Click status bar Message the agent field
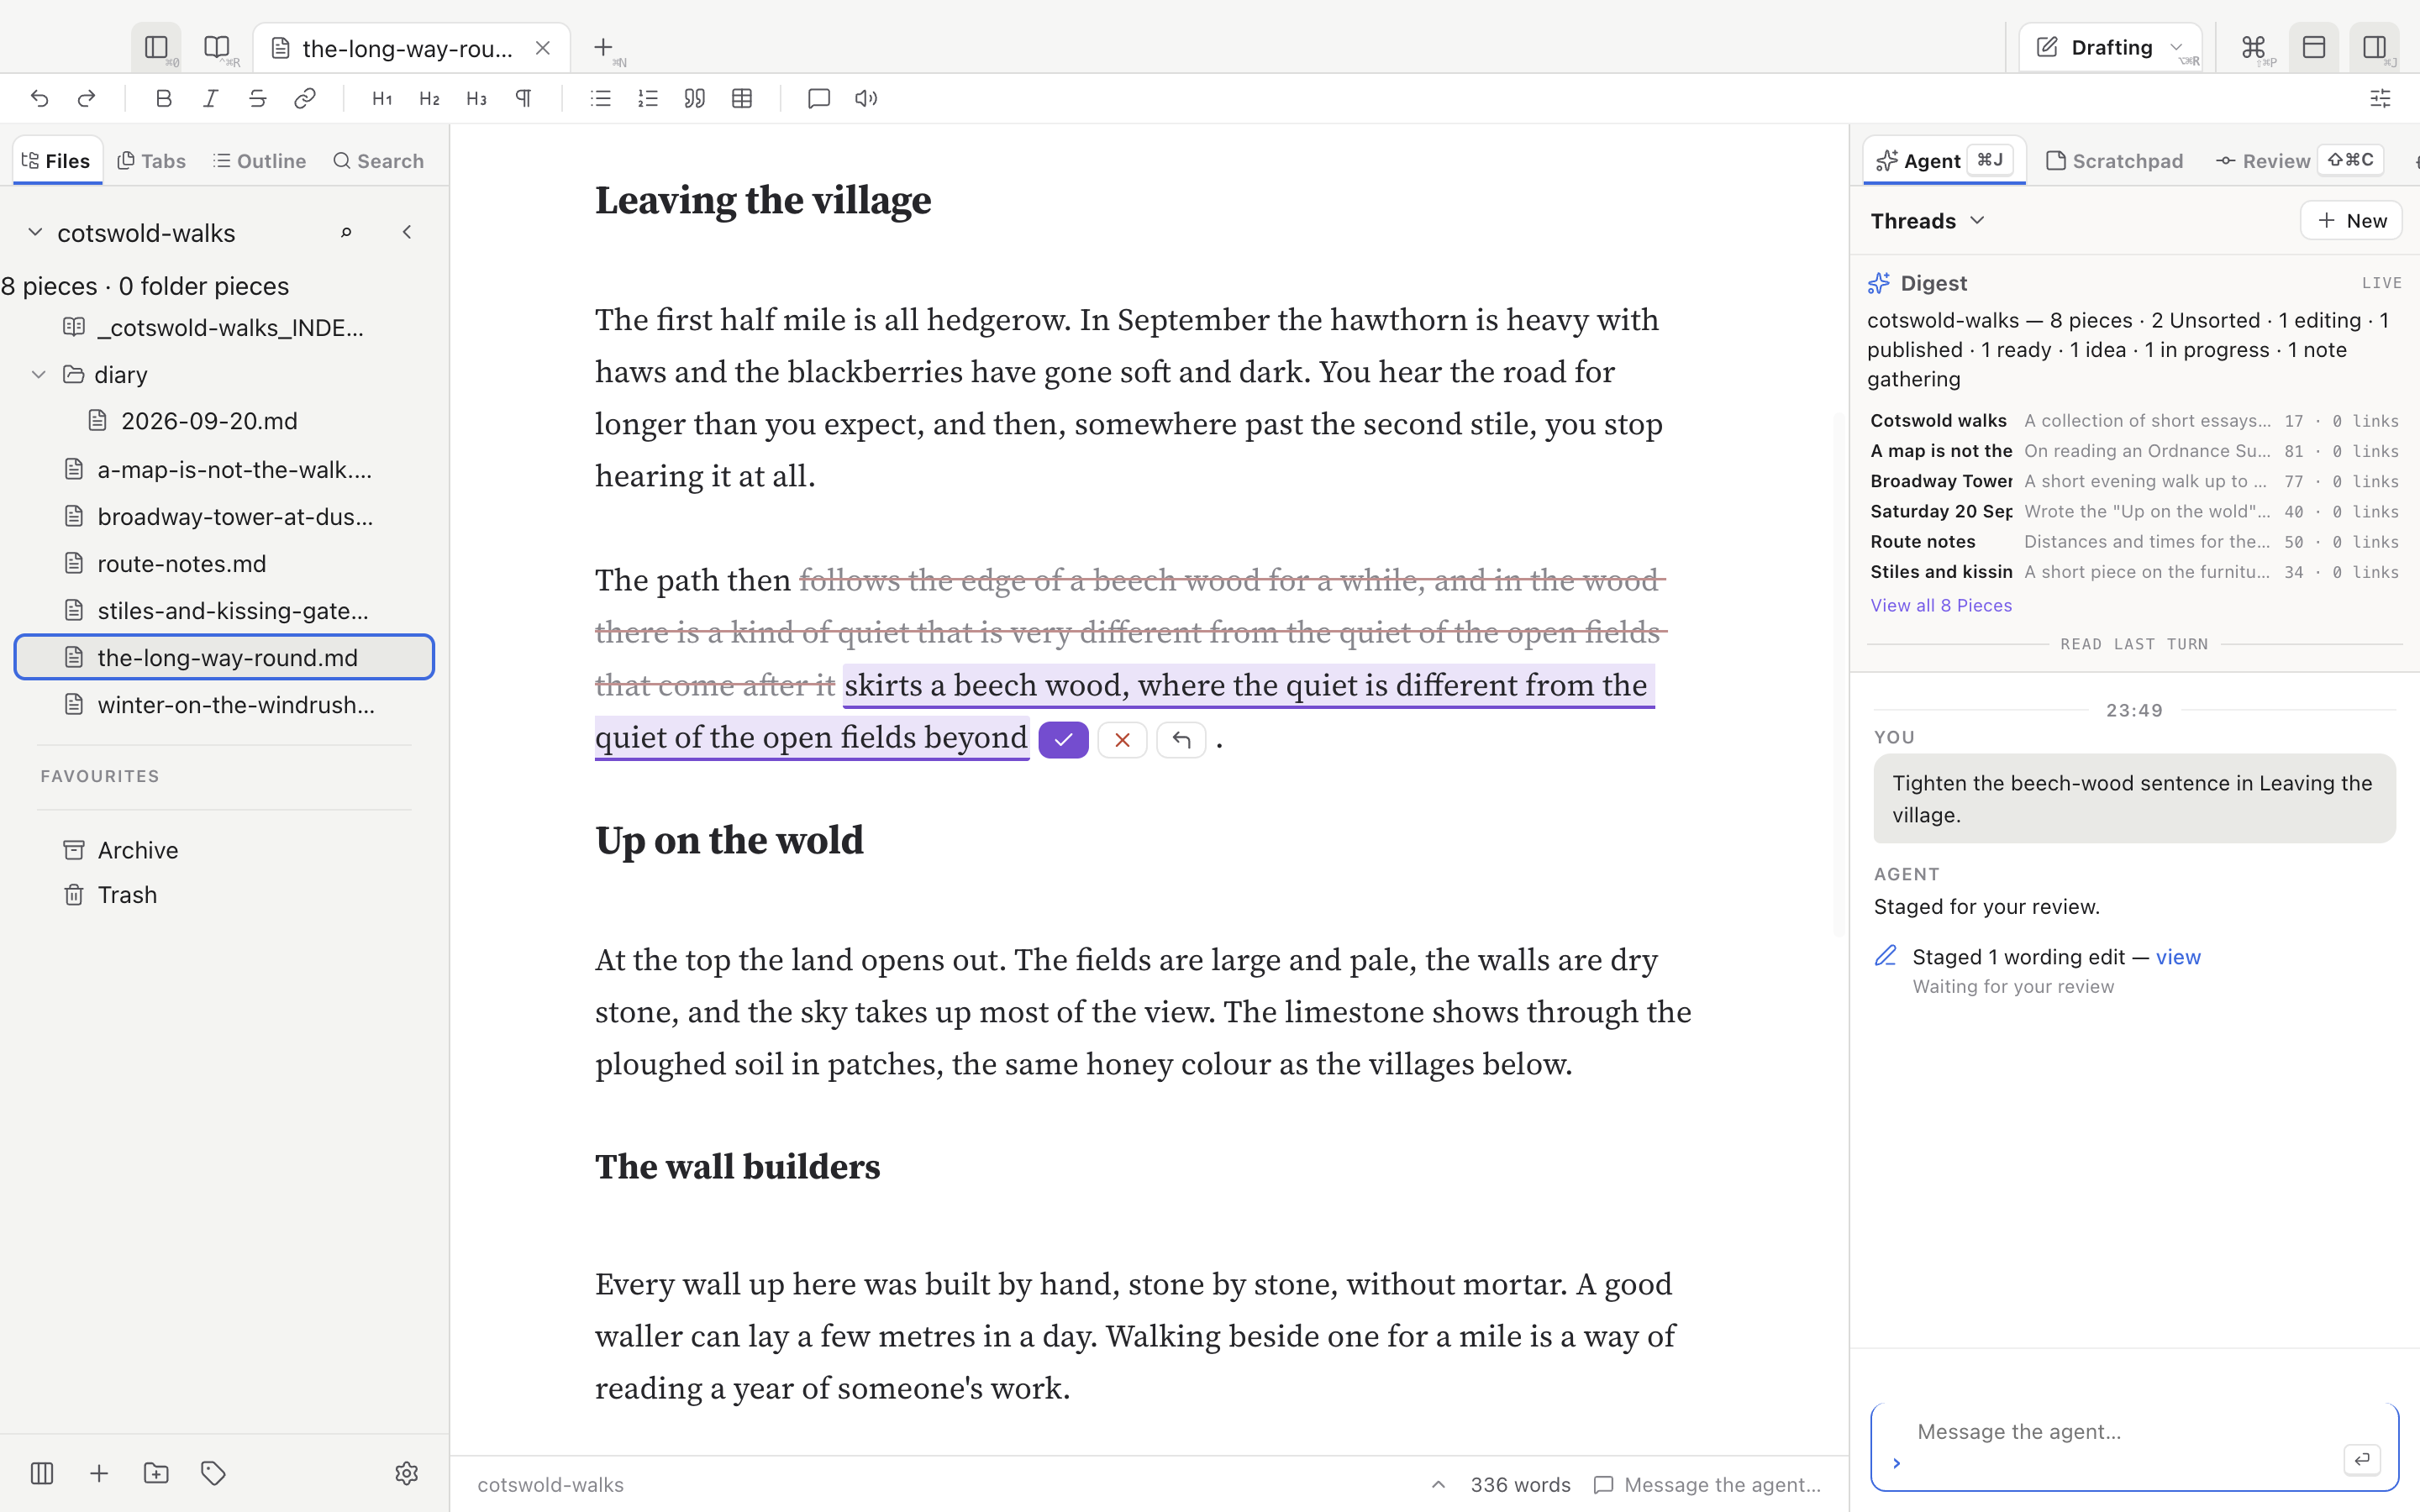 pos(1708,1485)
